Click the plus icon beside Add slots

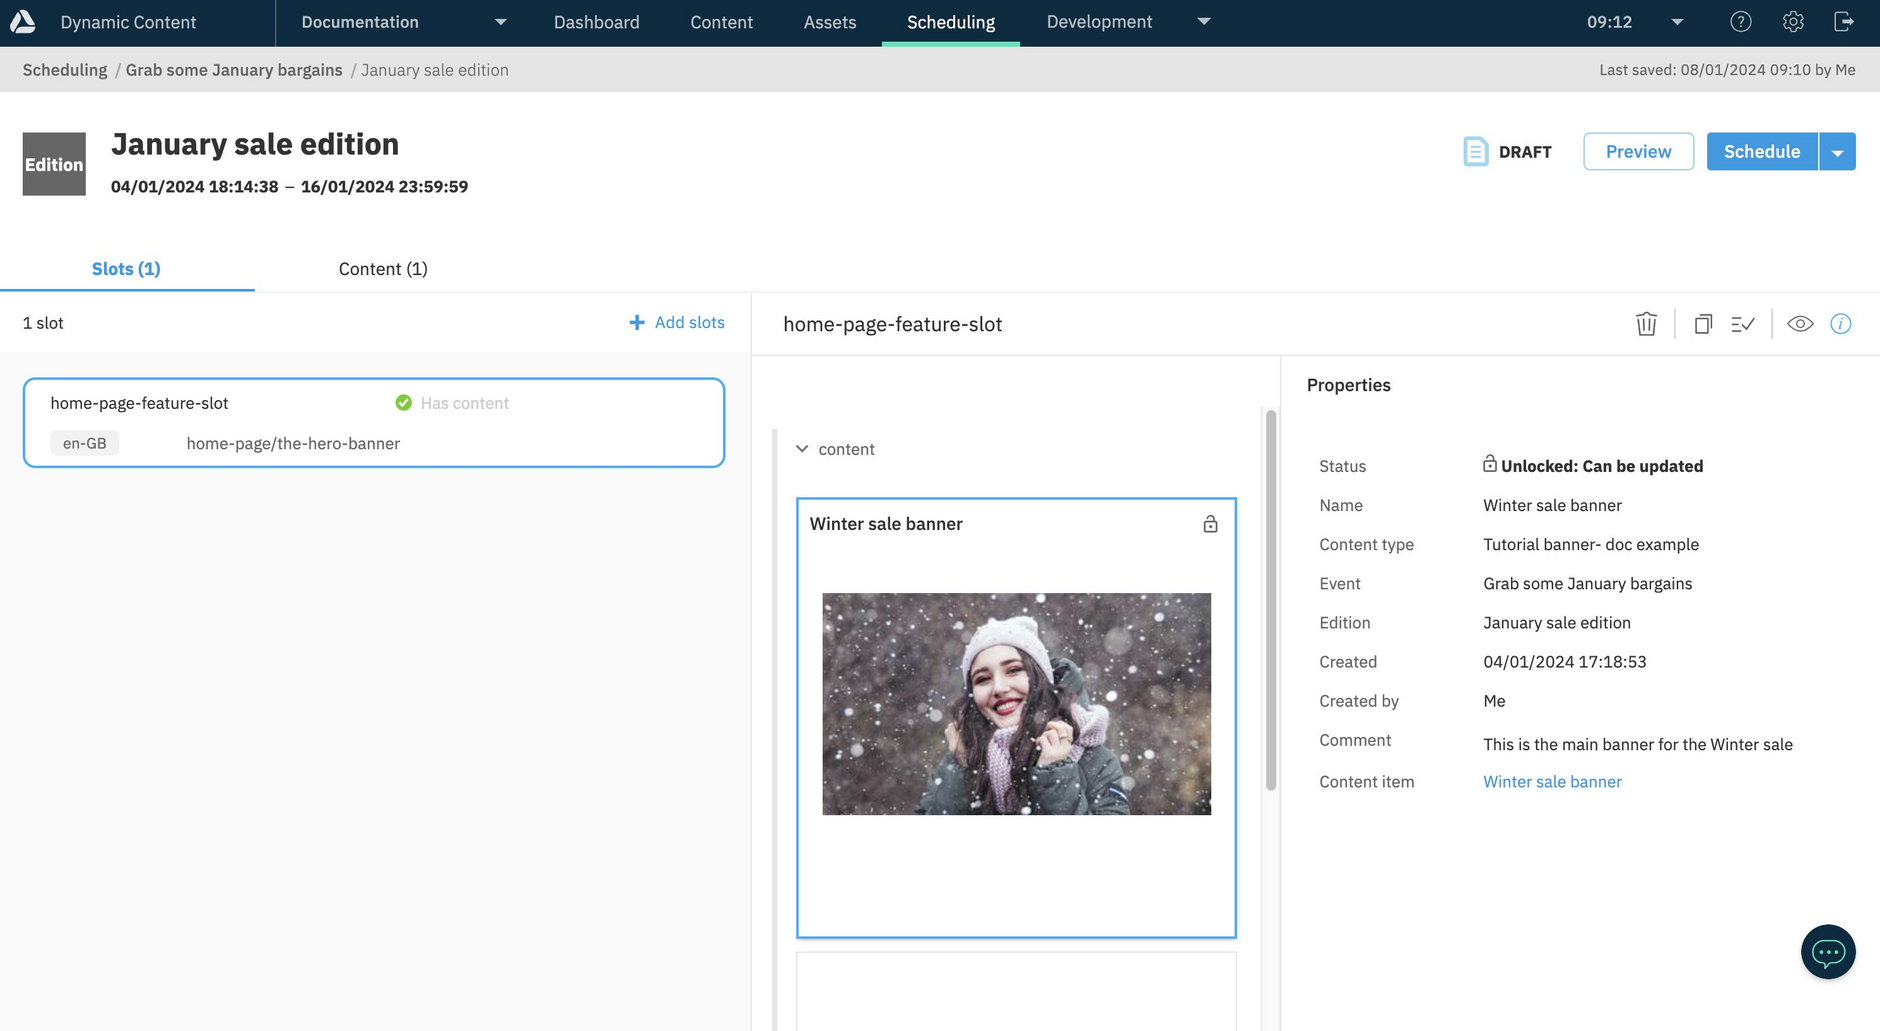pos(637,322)
